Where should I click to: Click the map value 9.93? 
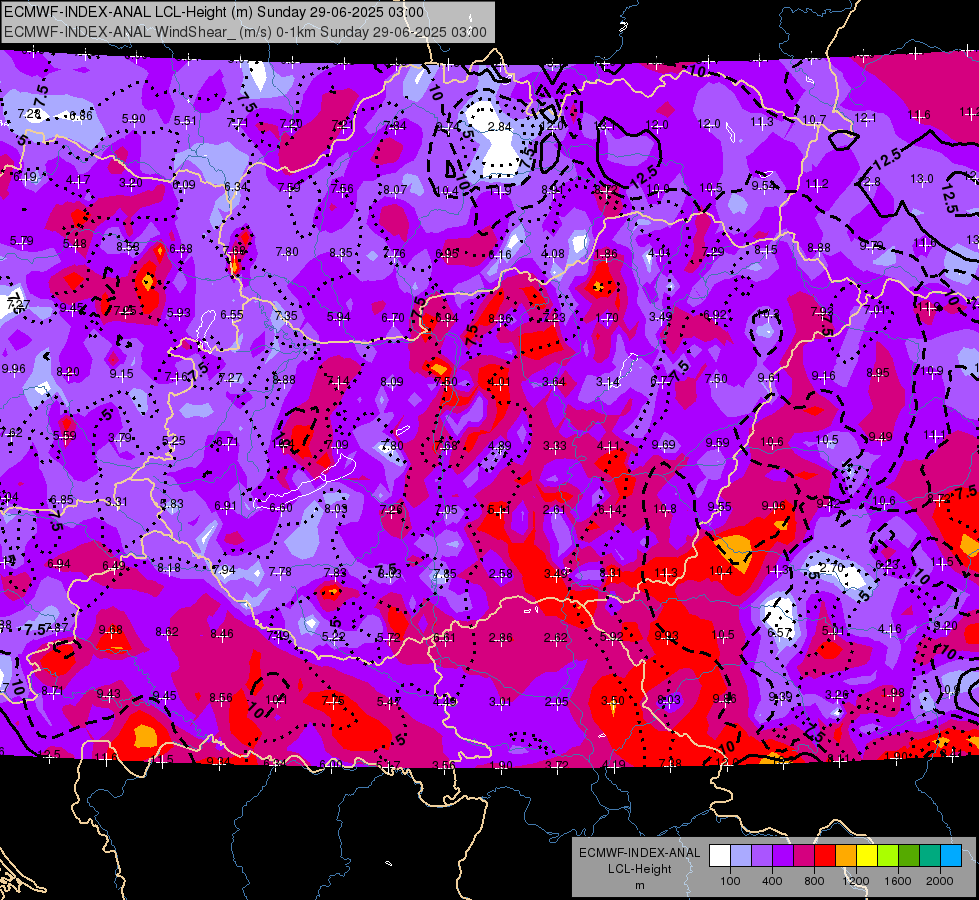point(667,636)
